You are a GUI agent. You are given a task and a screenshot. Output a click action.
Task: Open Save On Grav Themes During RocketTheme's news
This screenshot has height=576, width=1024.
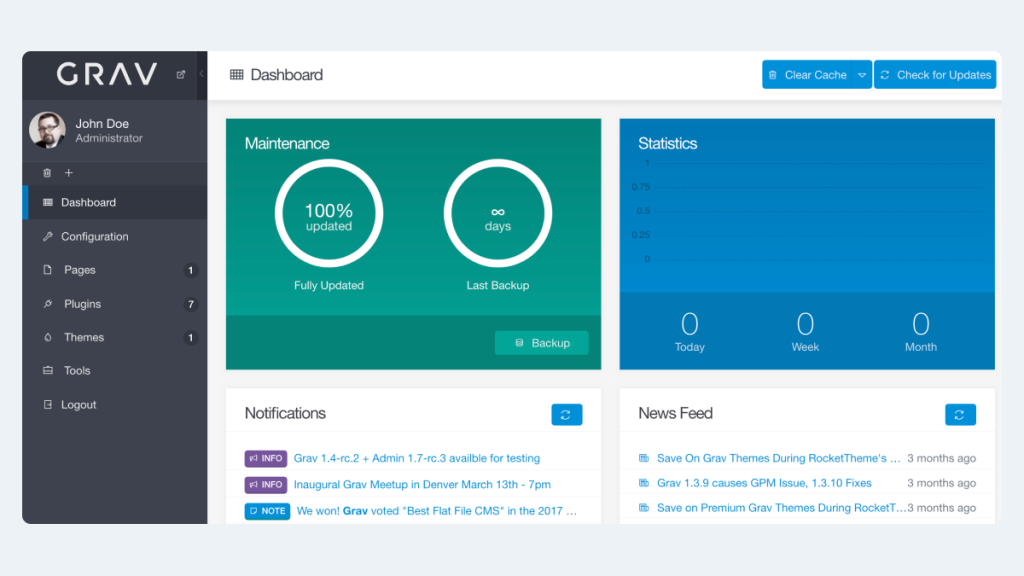(778, 458)
